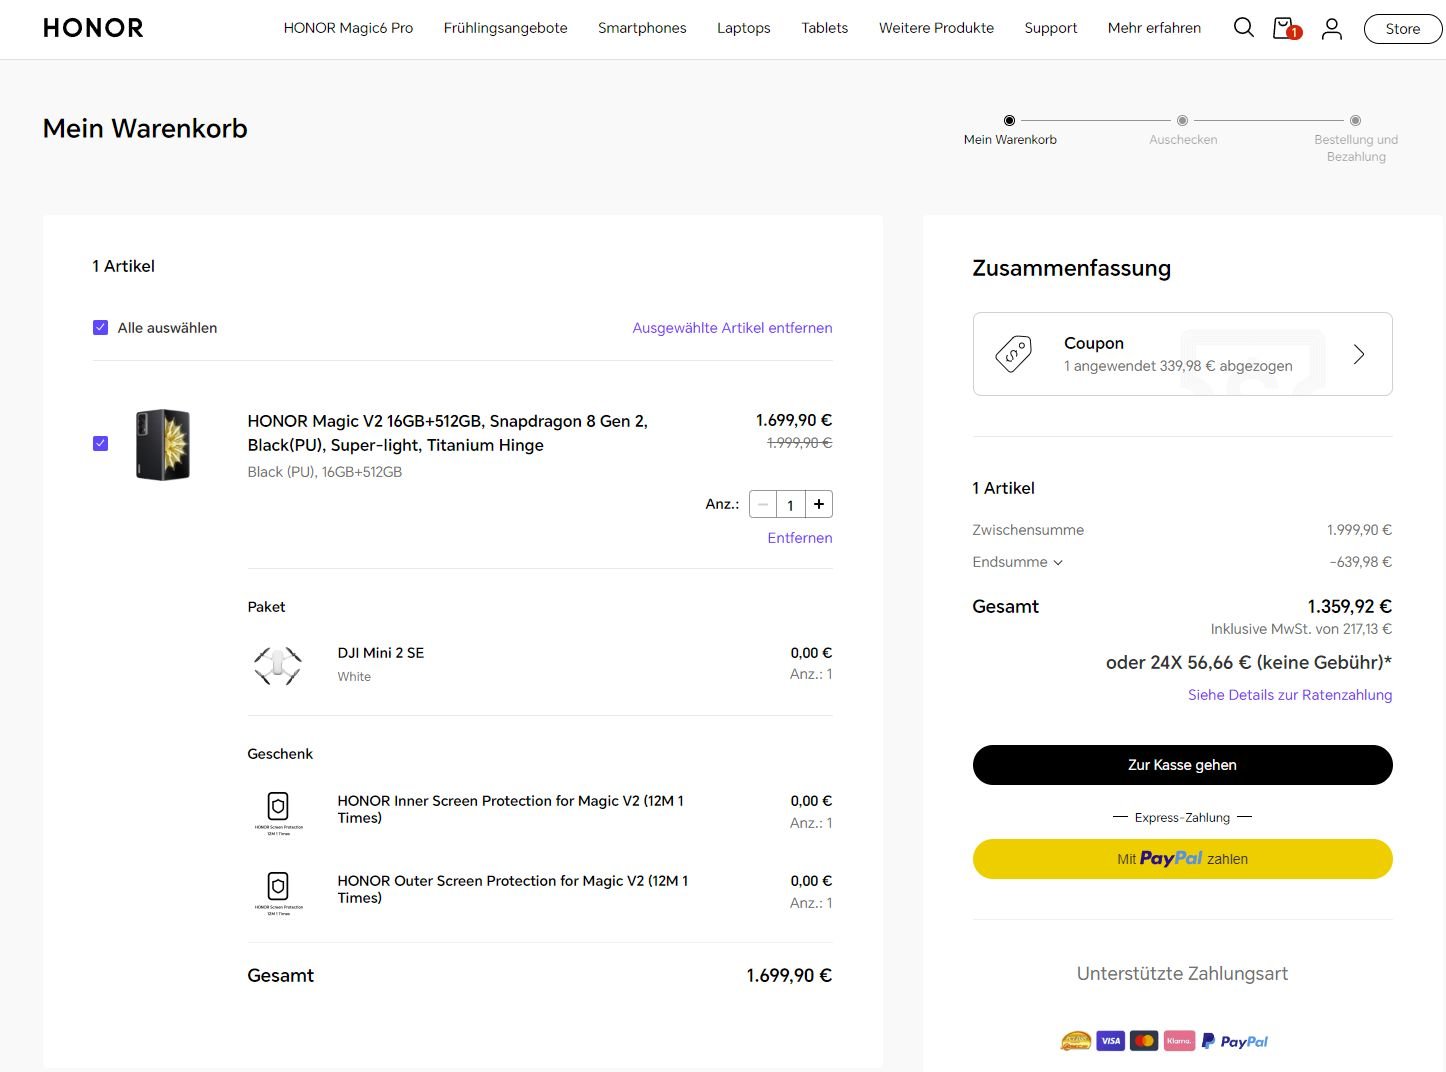Click the strikethrough price 1.999,90 €
This screenshot has width=1446, height=1072.
tap(799, 443)
